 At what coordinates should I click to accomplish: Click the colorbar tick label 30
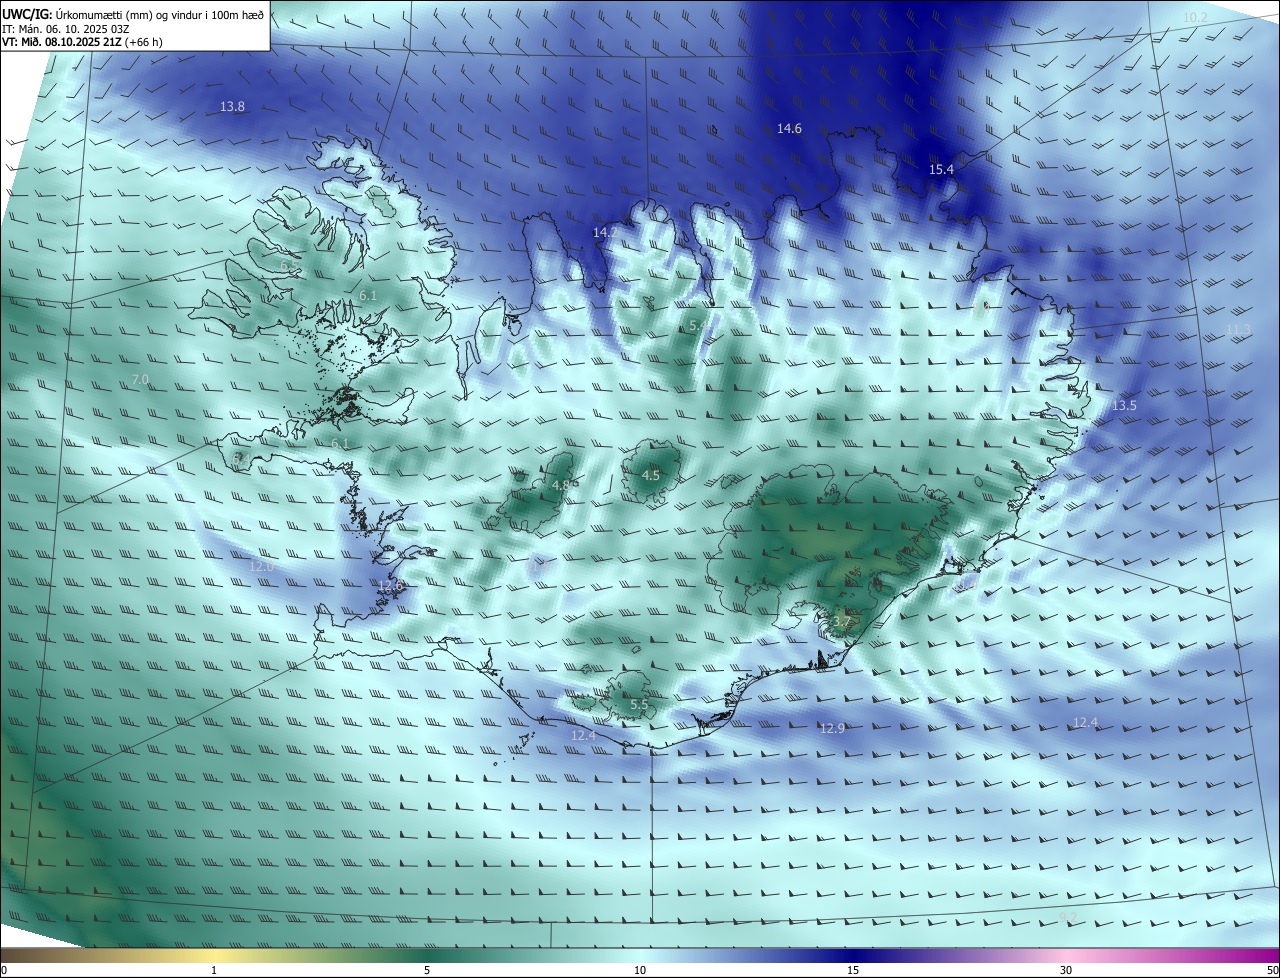[1066, 970]
